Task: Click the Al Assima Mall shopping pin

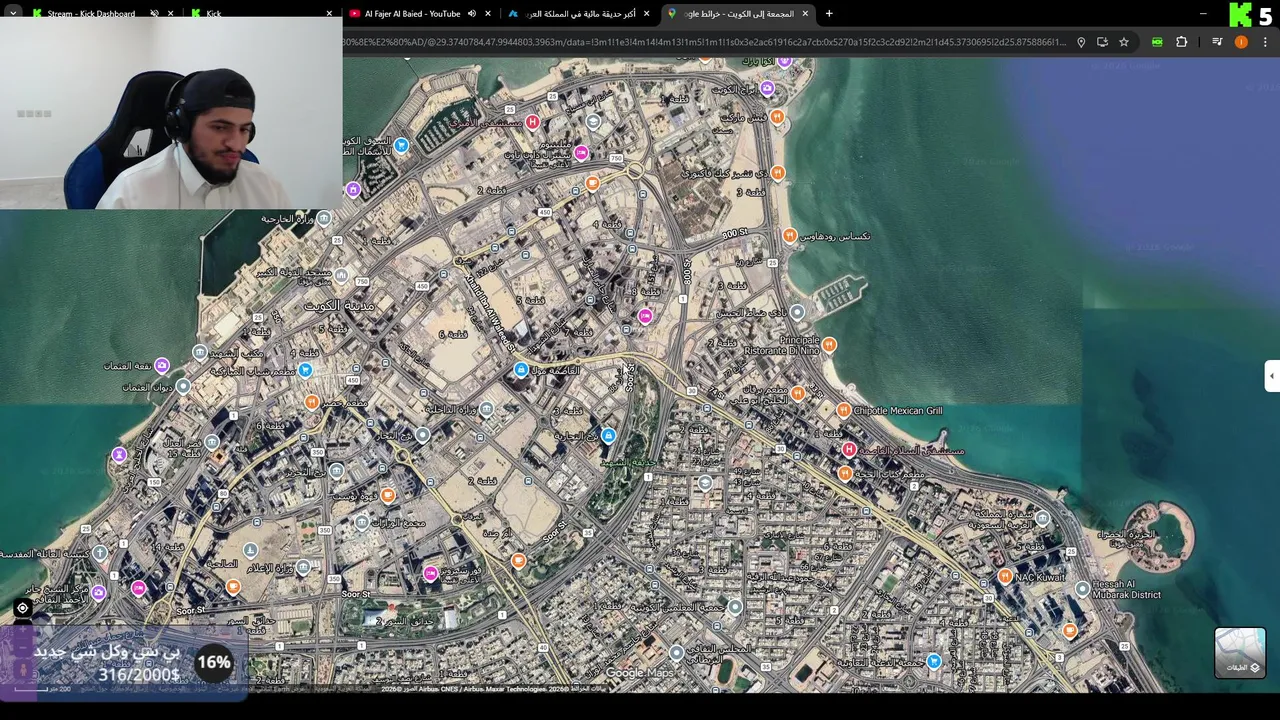Action: click(x=520, y=371)
